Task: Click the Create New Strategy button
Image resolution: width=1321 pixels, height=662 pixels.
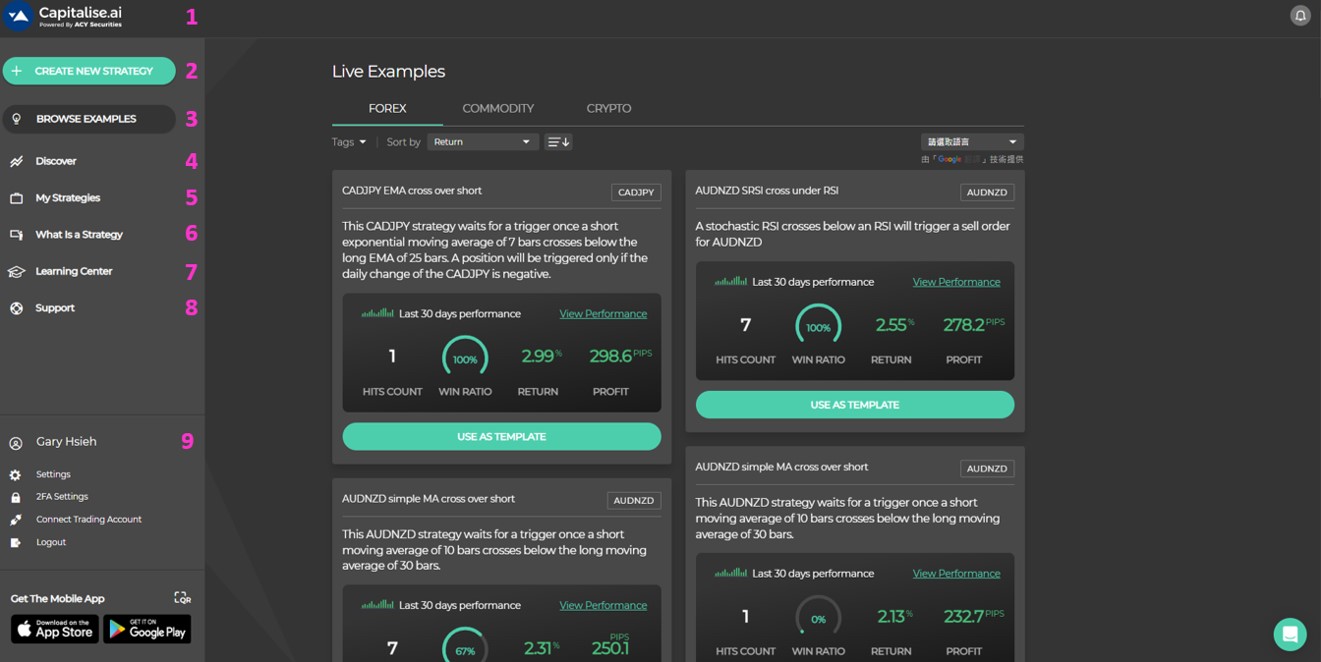Action: click(89, 71)
